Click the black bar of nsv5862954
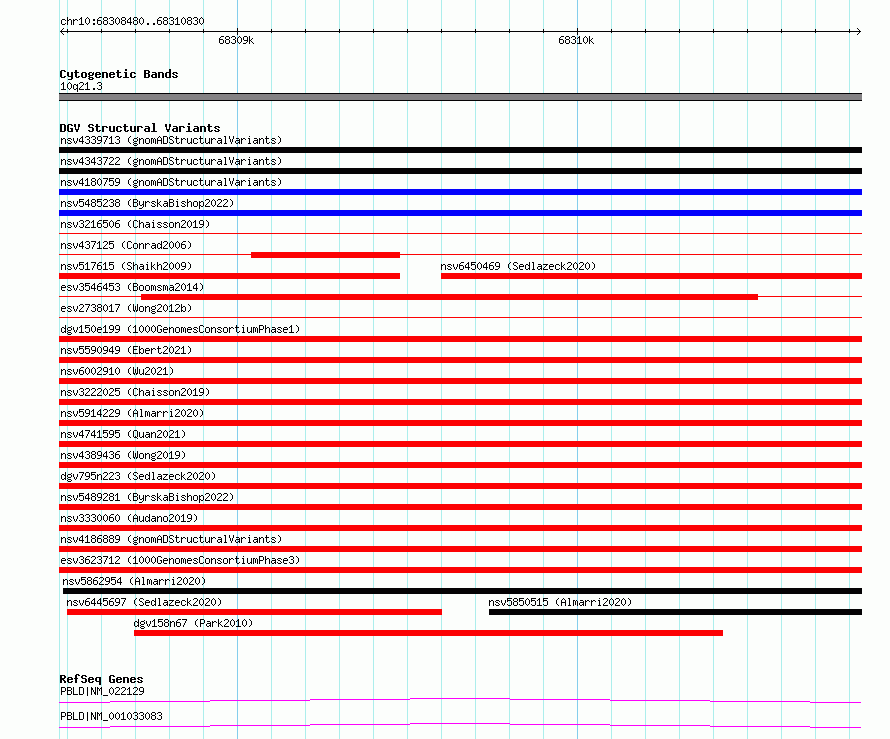The width and height of the screenshot is (890, 739). 462,591
